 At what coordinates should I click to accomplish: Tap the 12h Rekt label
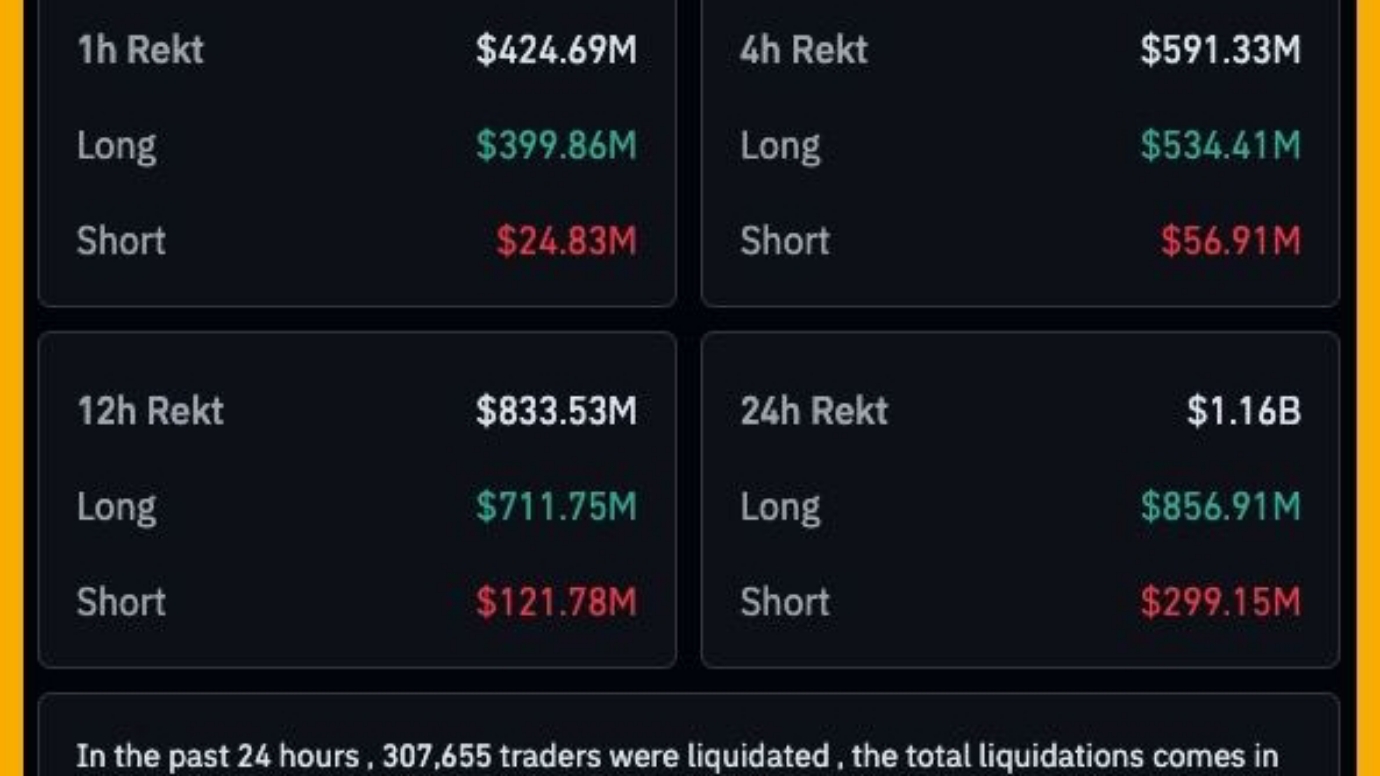point(150,411)
